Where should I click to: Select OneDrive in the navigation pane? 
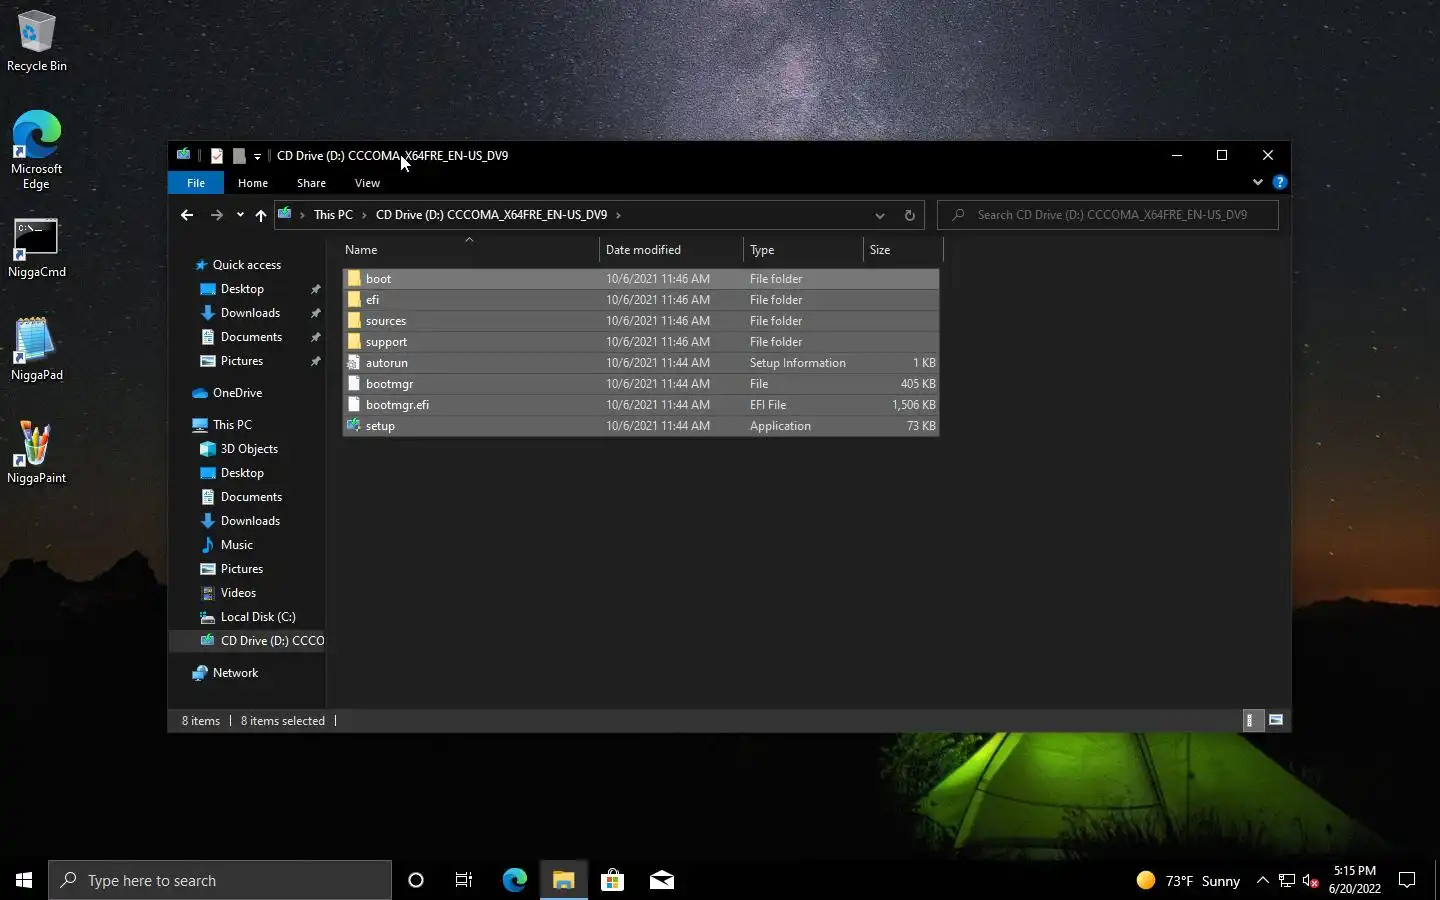coord(237,393)
